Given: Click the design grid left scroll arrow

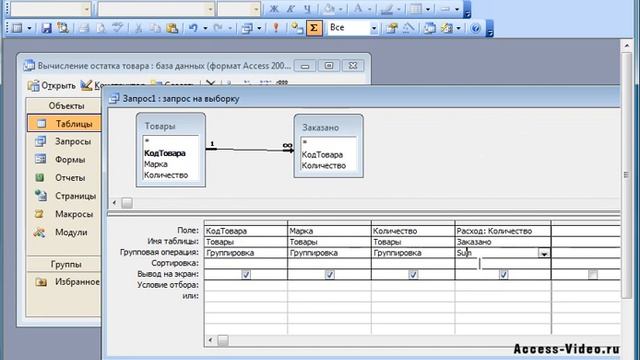Looking at the screenshot, I should (x=210, y=340).
